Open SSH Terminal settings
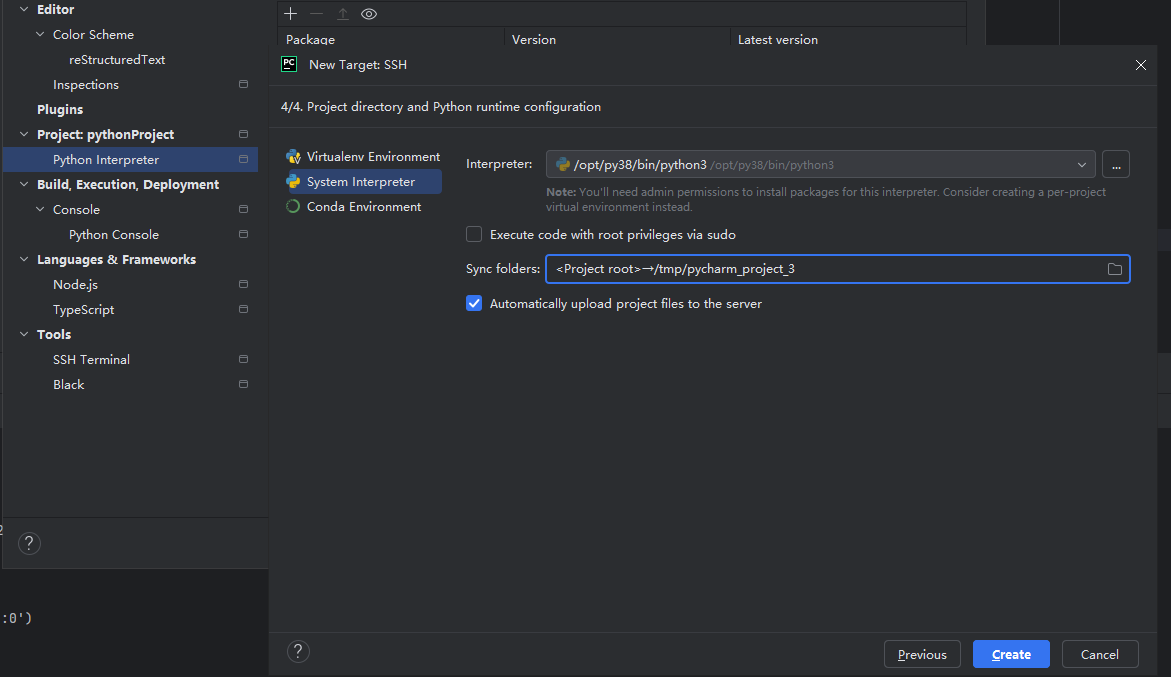This screenshot has width=1171, height=677. point(91,360)
